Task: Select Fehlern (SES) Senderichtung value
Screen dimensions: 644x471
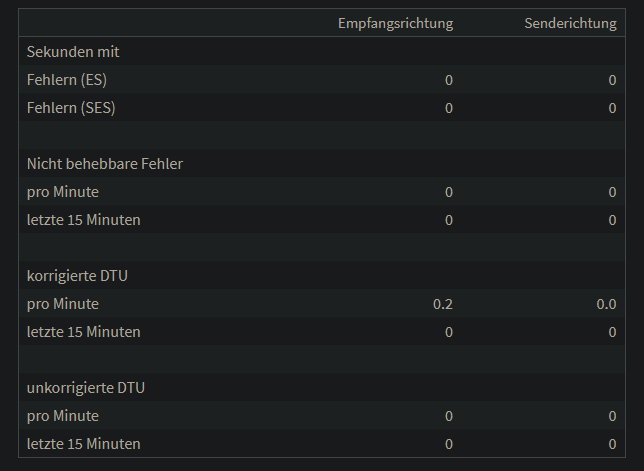Action: 612,107
